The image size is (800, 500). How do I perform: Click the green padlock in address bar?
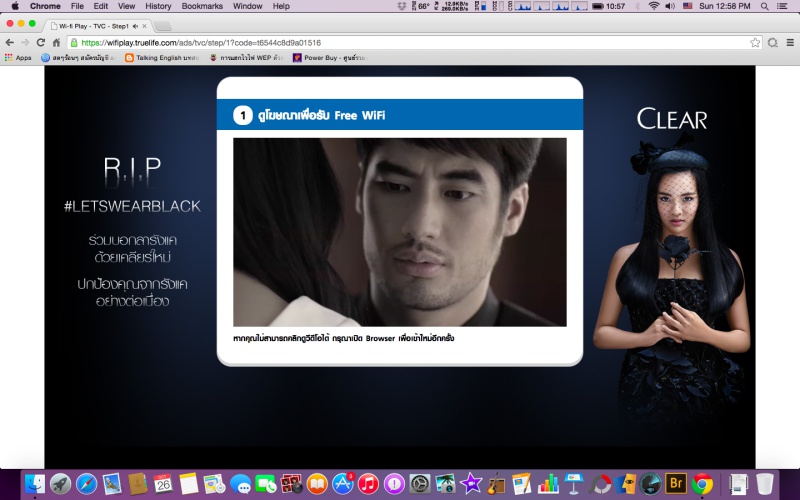coord(74,43)
